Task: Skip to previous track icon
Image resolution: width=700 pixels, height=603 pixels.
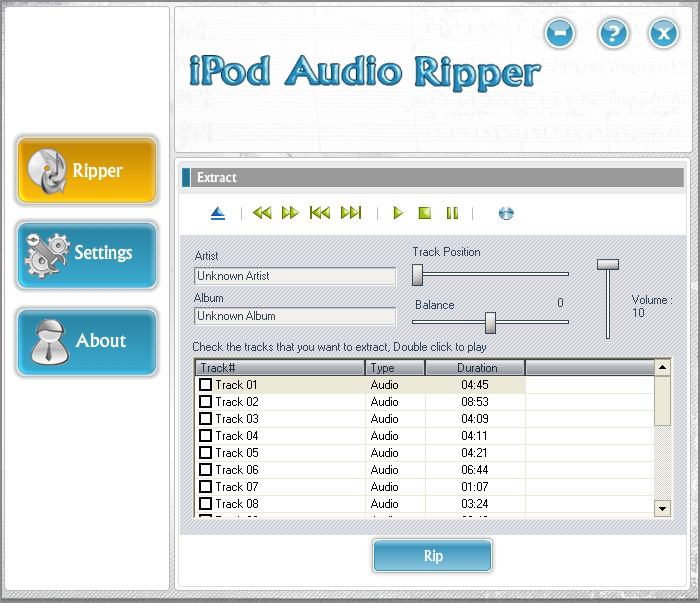Action: coord(320,213)
